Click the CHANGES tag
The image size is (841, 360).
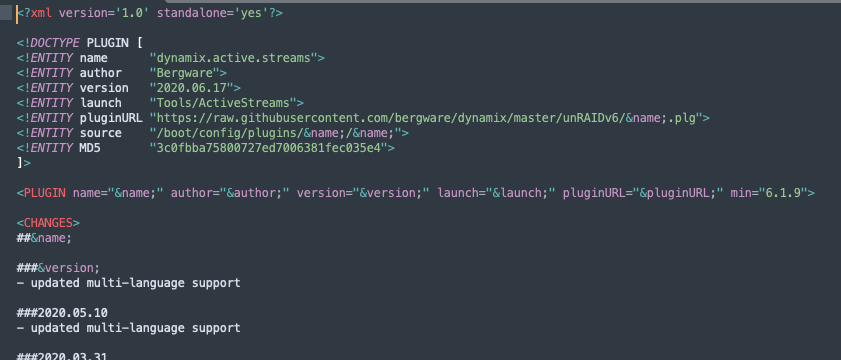[x=48, y=223]
